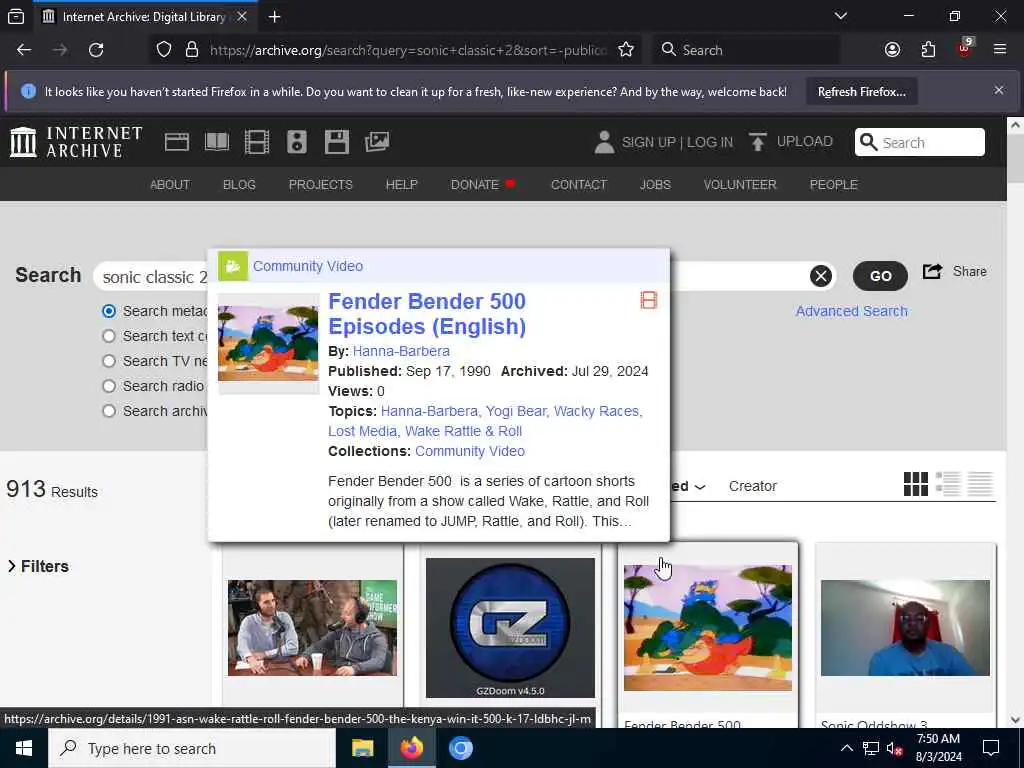Open the VOLUNTEER menu item
Viewport: 1024px width, 768px height.
(x=740, y=185)
